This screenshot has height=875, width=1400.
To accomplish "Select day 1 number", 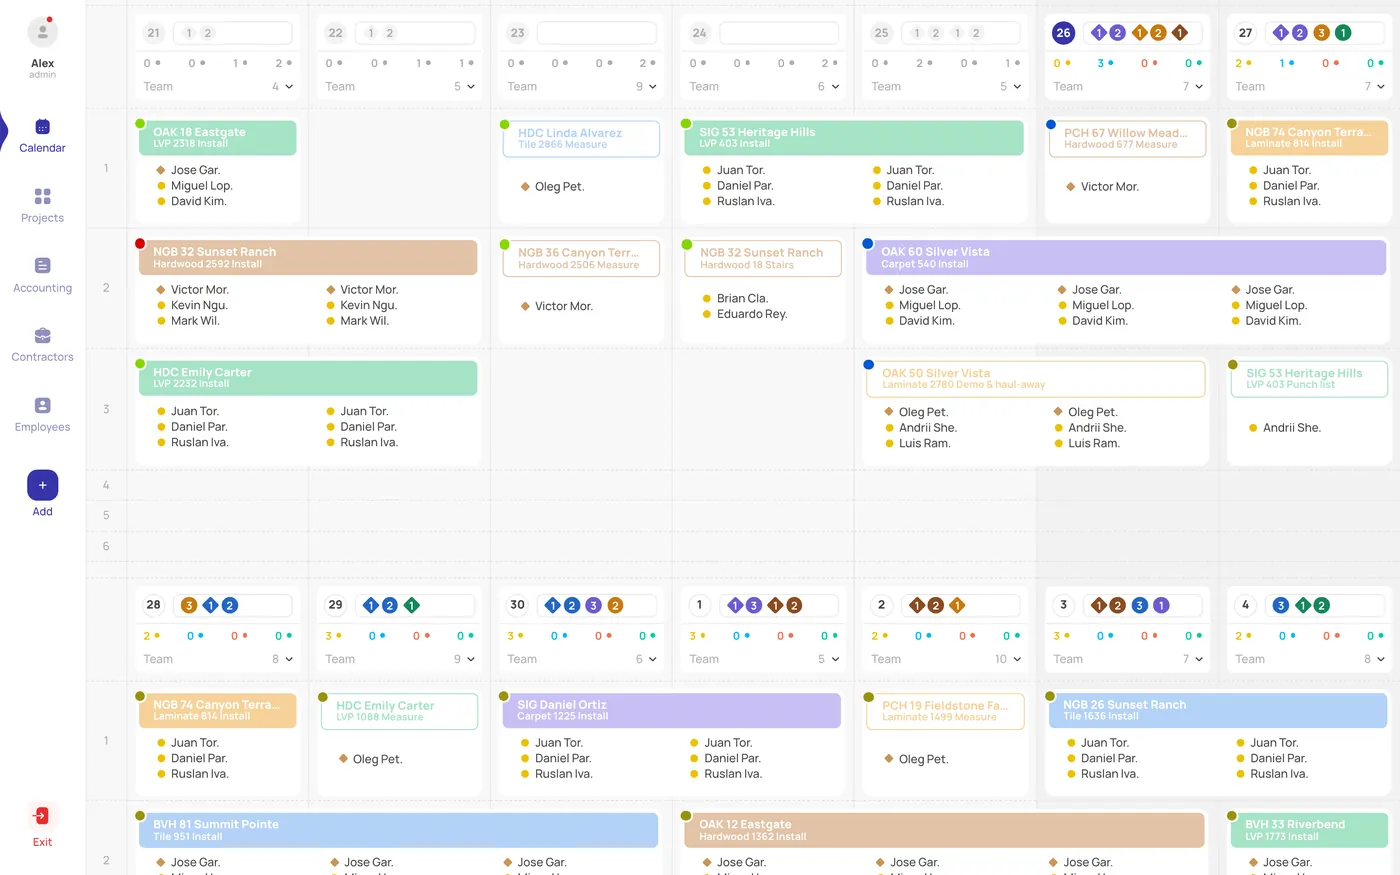I will [699, 605].
